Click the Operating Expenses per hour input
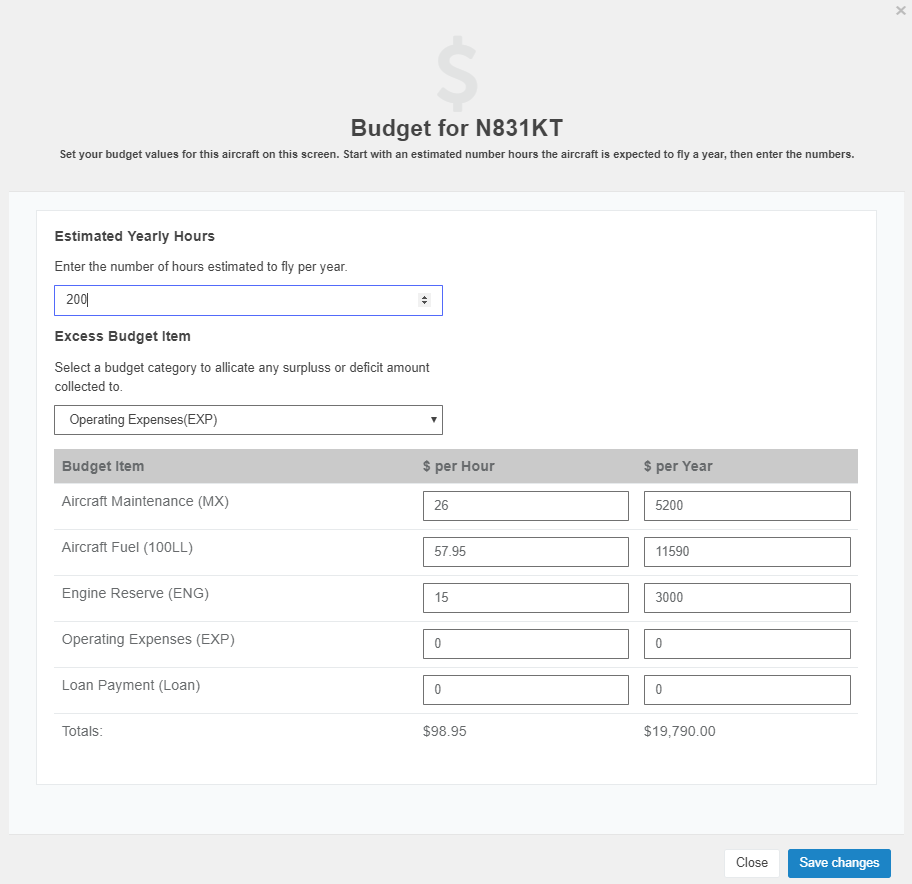 tap(525, 643)
